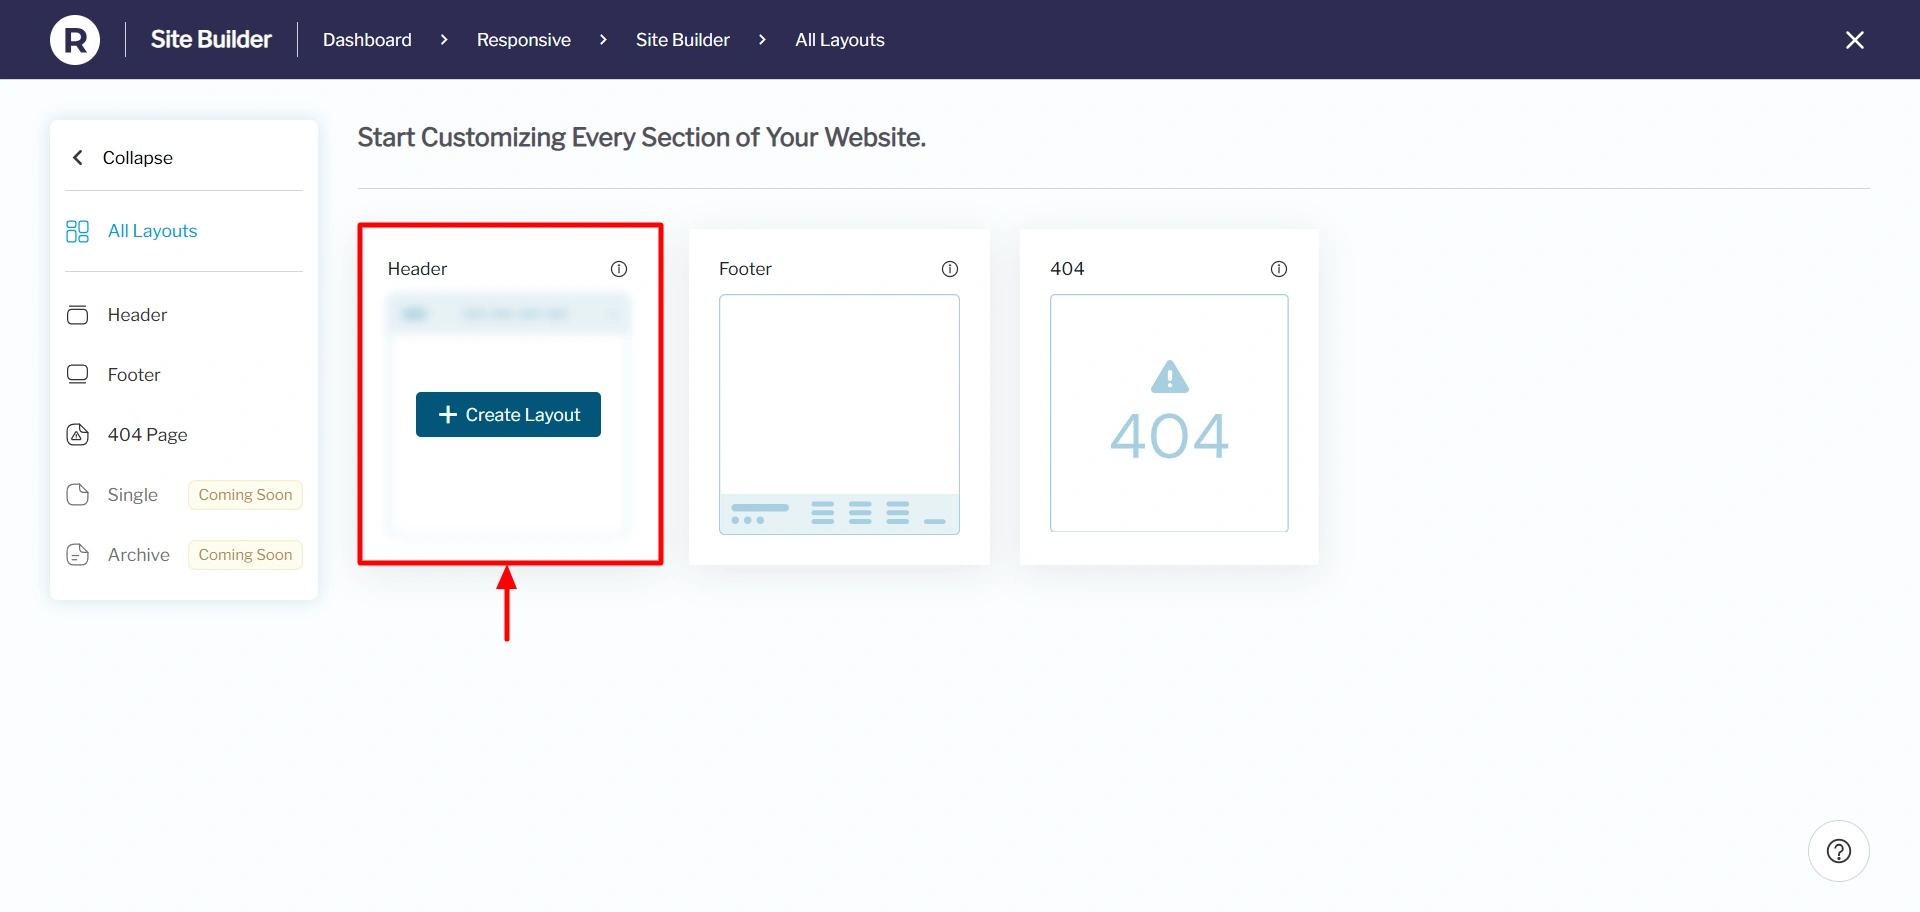Image resolution: width=1920 pixels, height=912 pixels.
Task: Open the Header sidebar item
Action: click(137, 315)
